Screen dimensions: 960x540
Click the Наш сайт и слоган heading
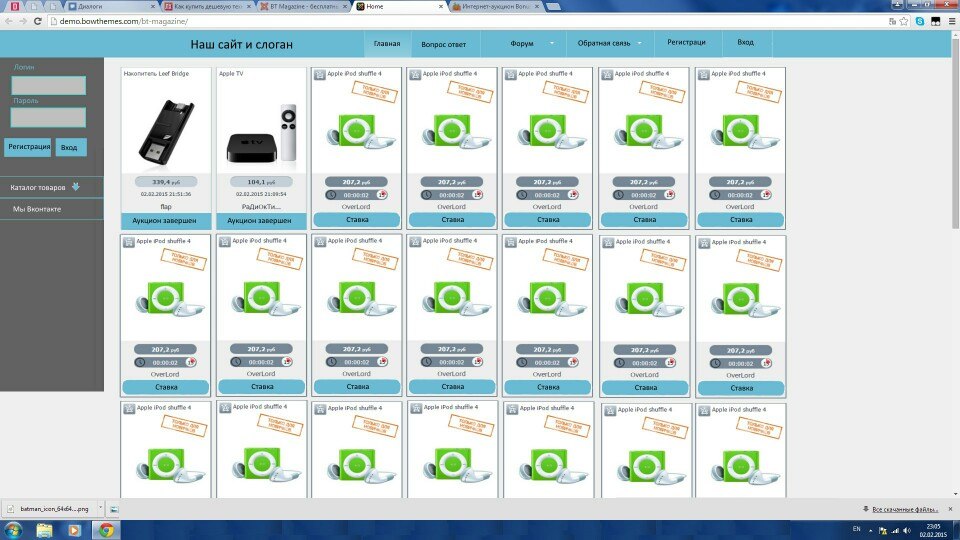[241, 44]
